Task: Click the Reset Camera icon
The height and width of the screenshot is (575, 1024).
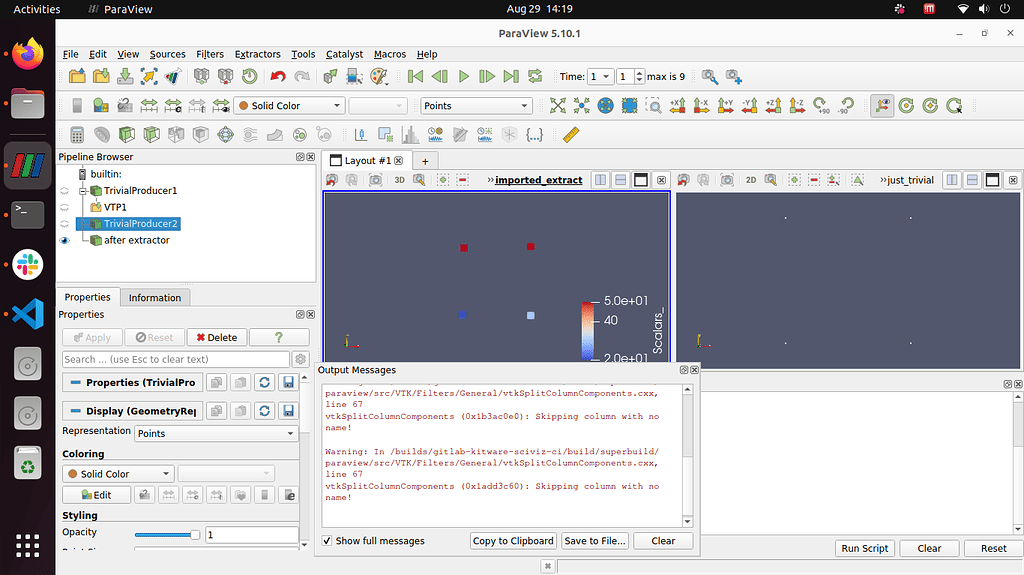Action: pos(557,106)
